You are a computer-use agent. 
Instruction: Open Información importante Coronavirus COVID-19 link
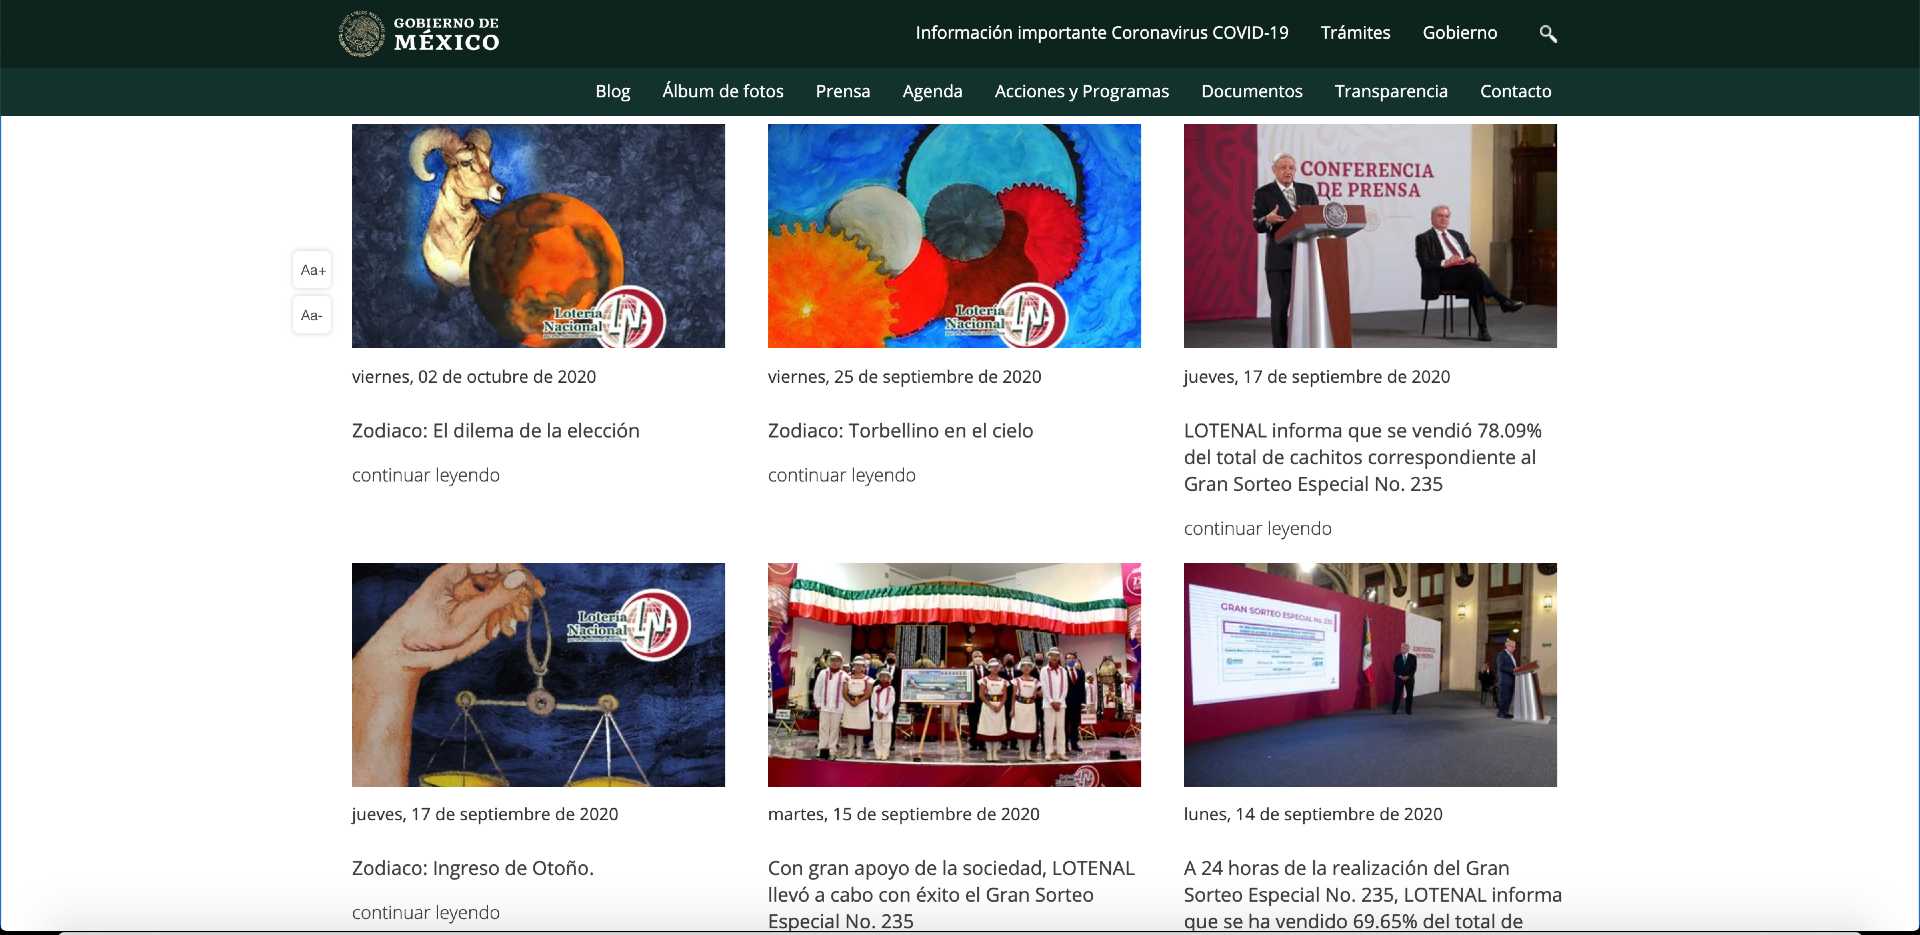coord(1102,33)
